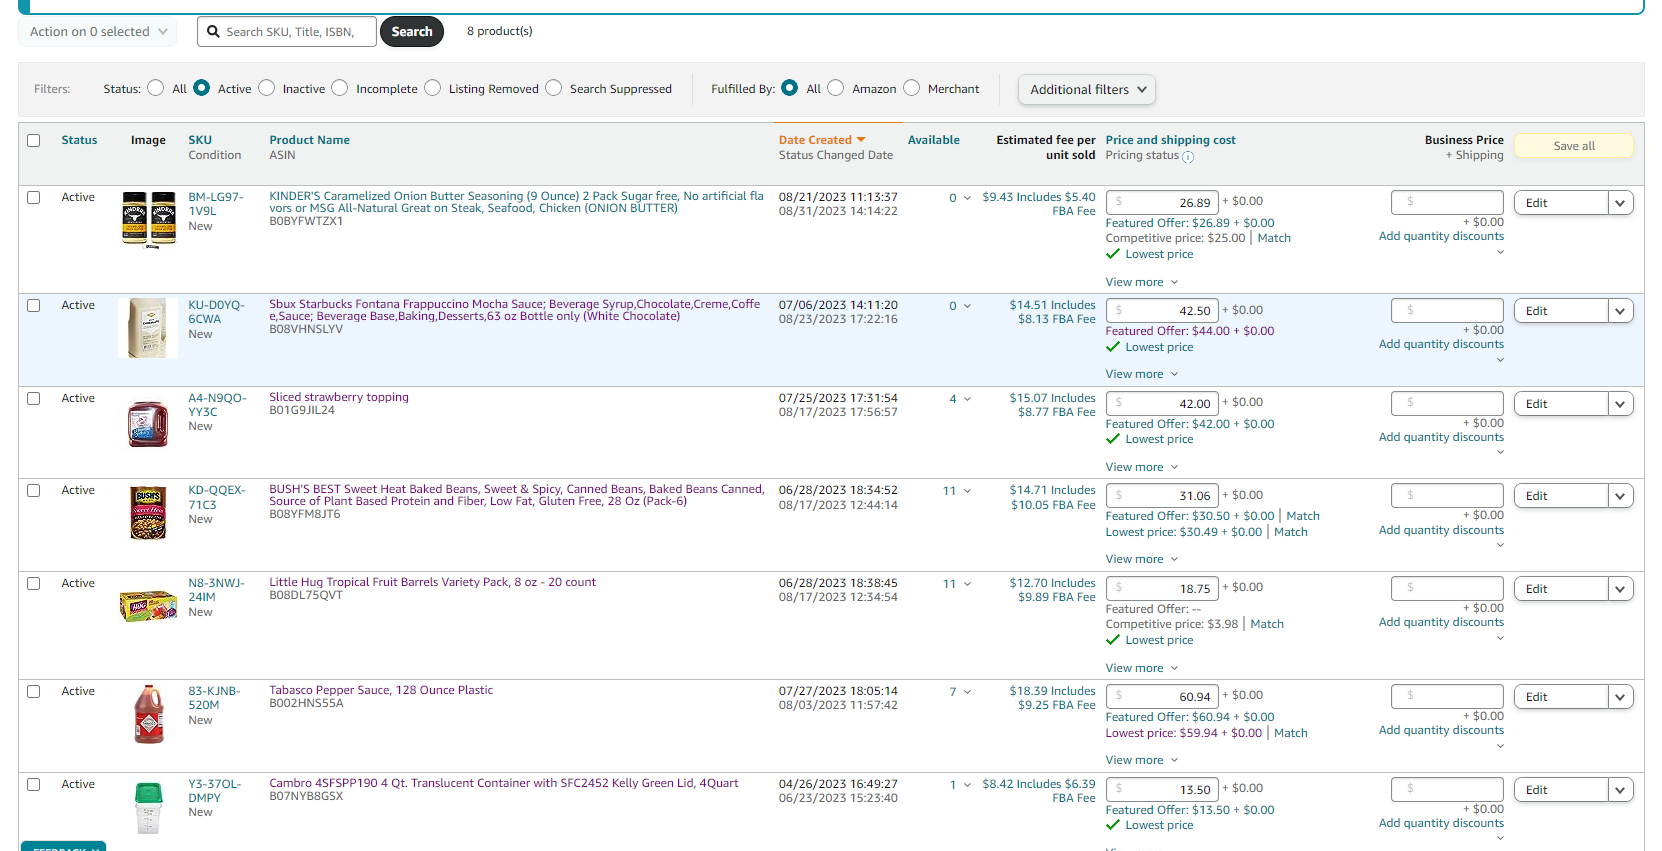1662x851 pixels.
Task: Expand View more for Little Hug row
Action: pyautogui.click(x=1142, y=668)
